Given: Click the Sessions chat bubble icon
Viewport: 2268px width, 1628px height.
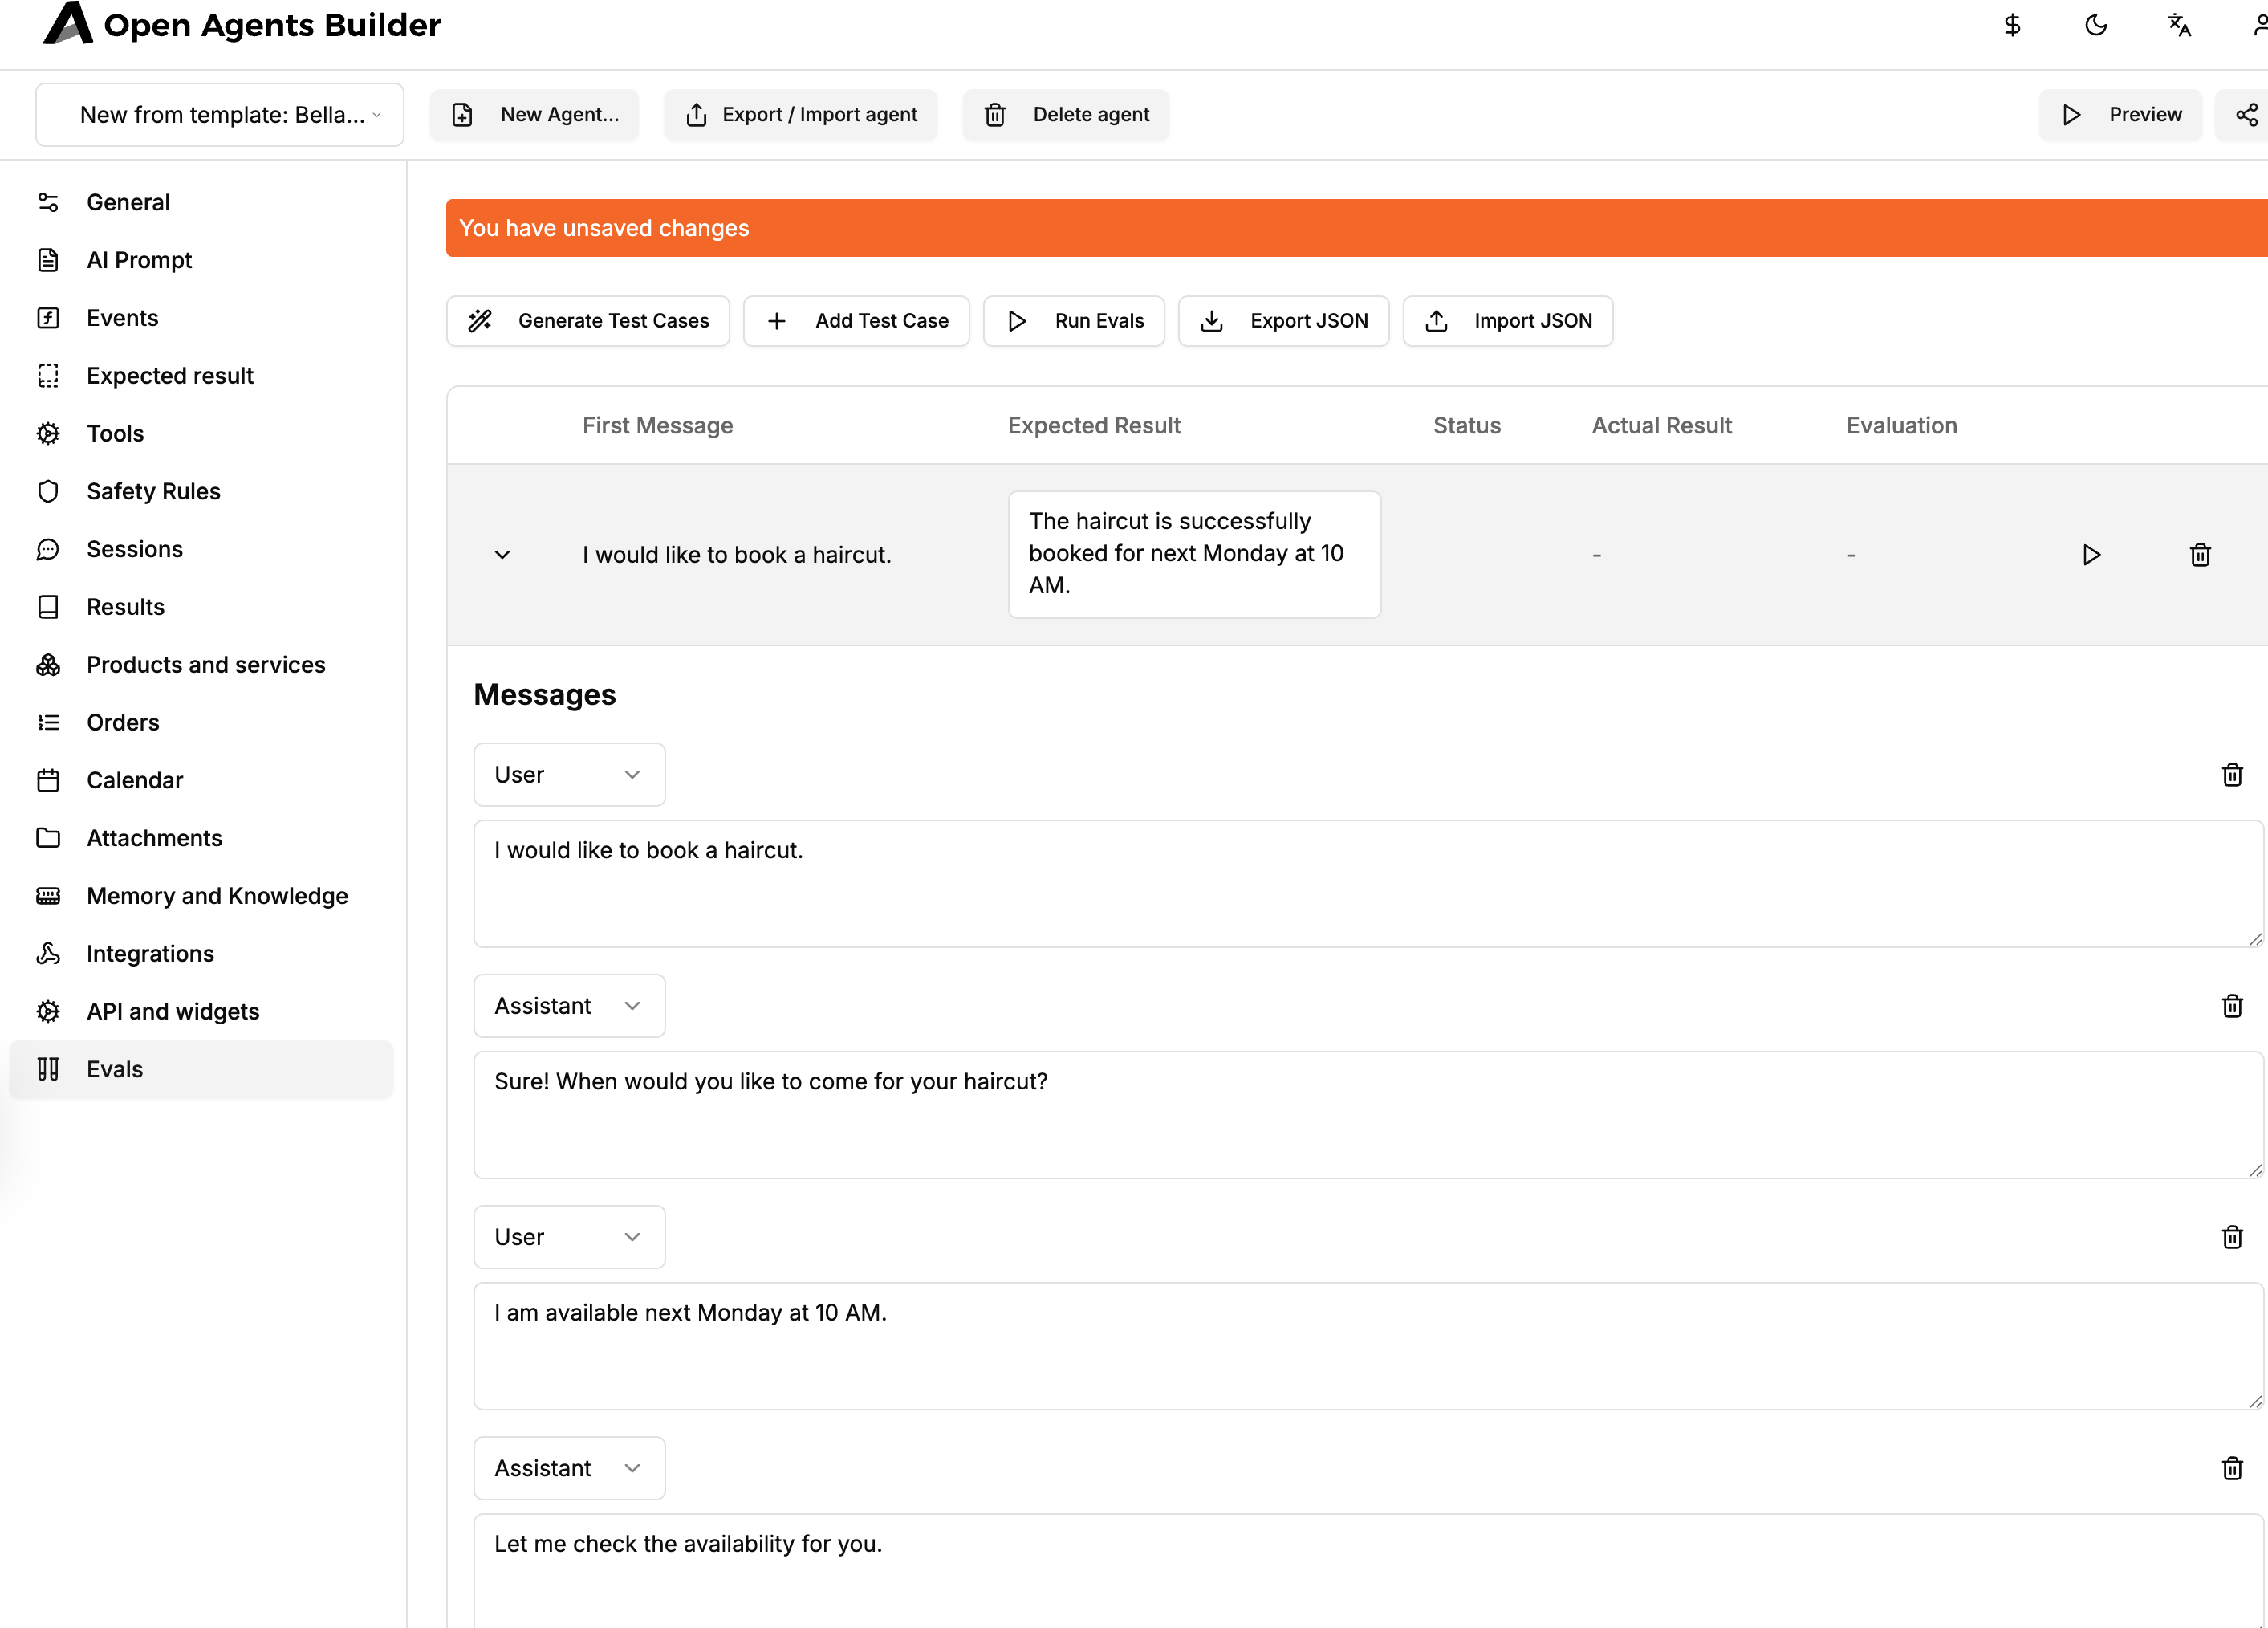Looking at the screenshot, I should (x=48, y=549).
